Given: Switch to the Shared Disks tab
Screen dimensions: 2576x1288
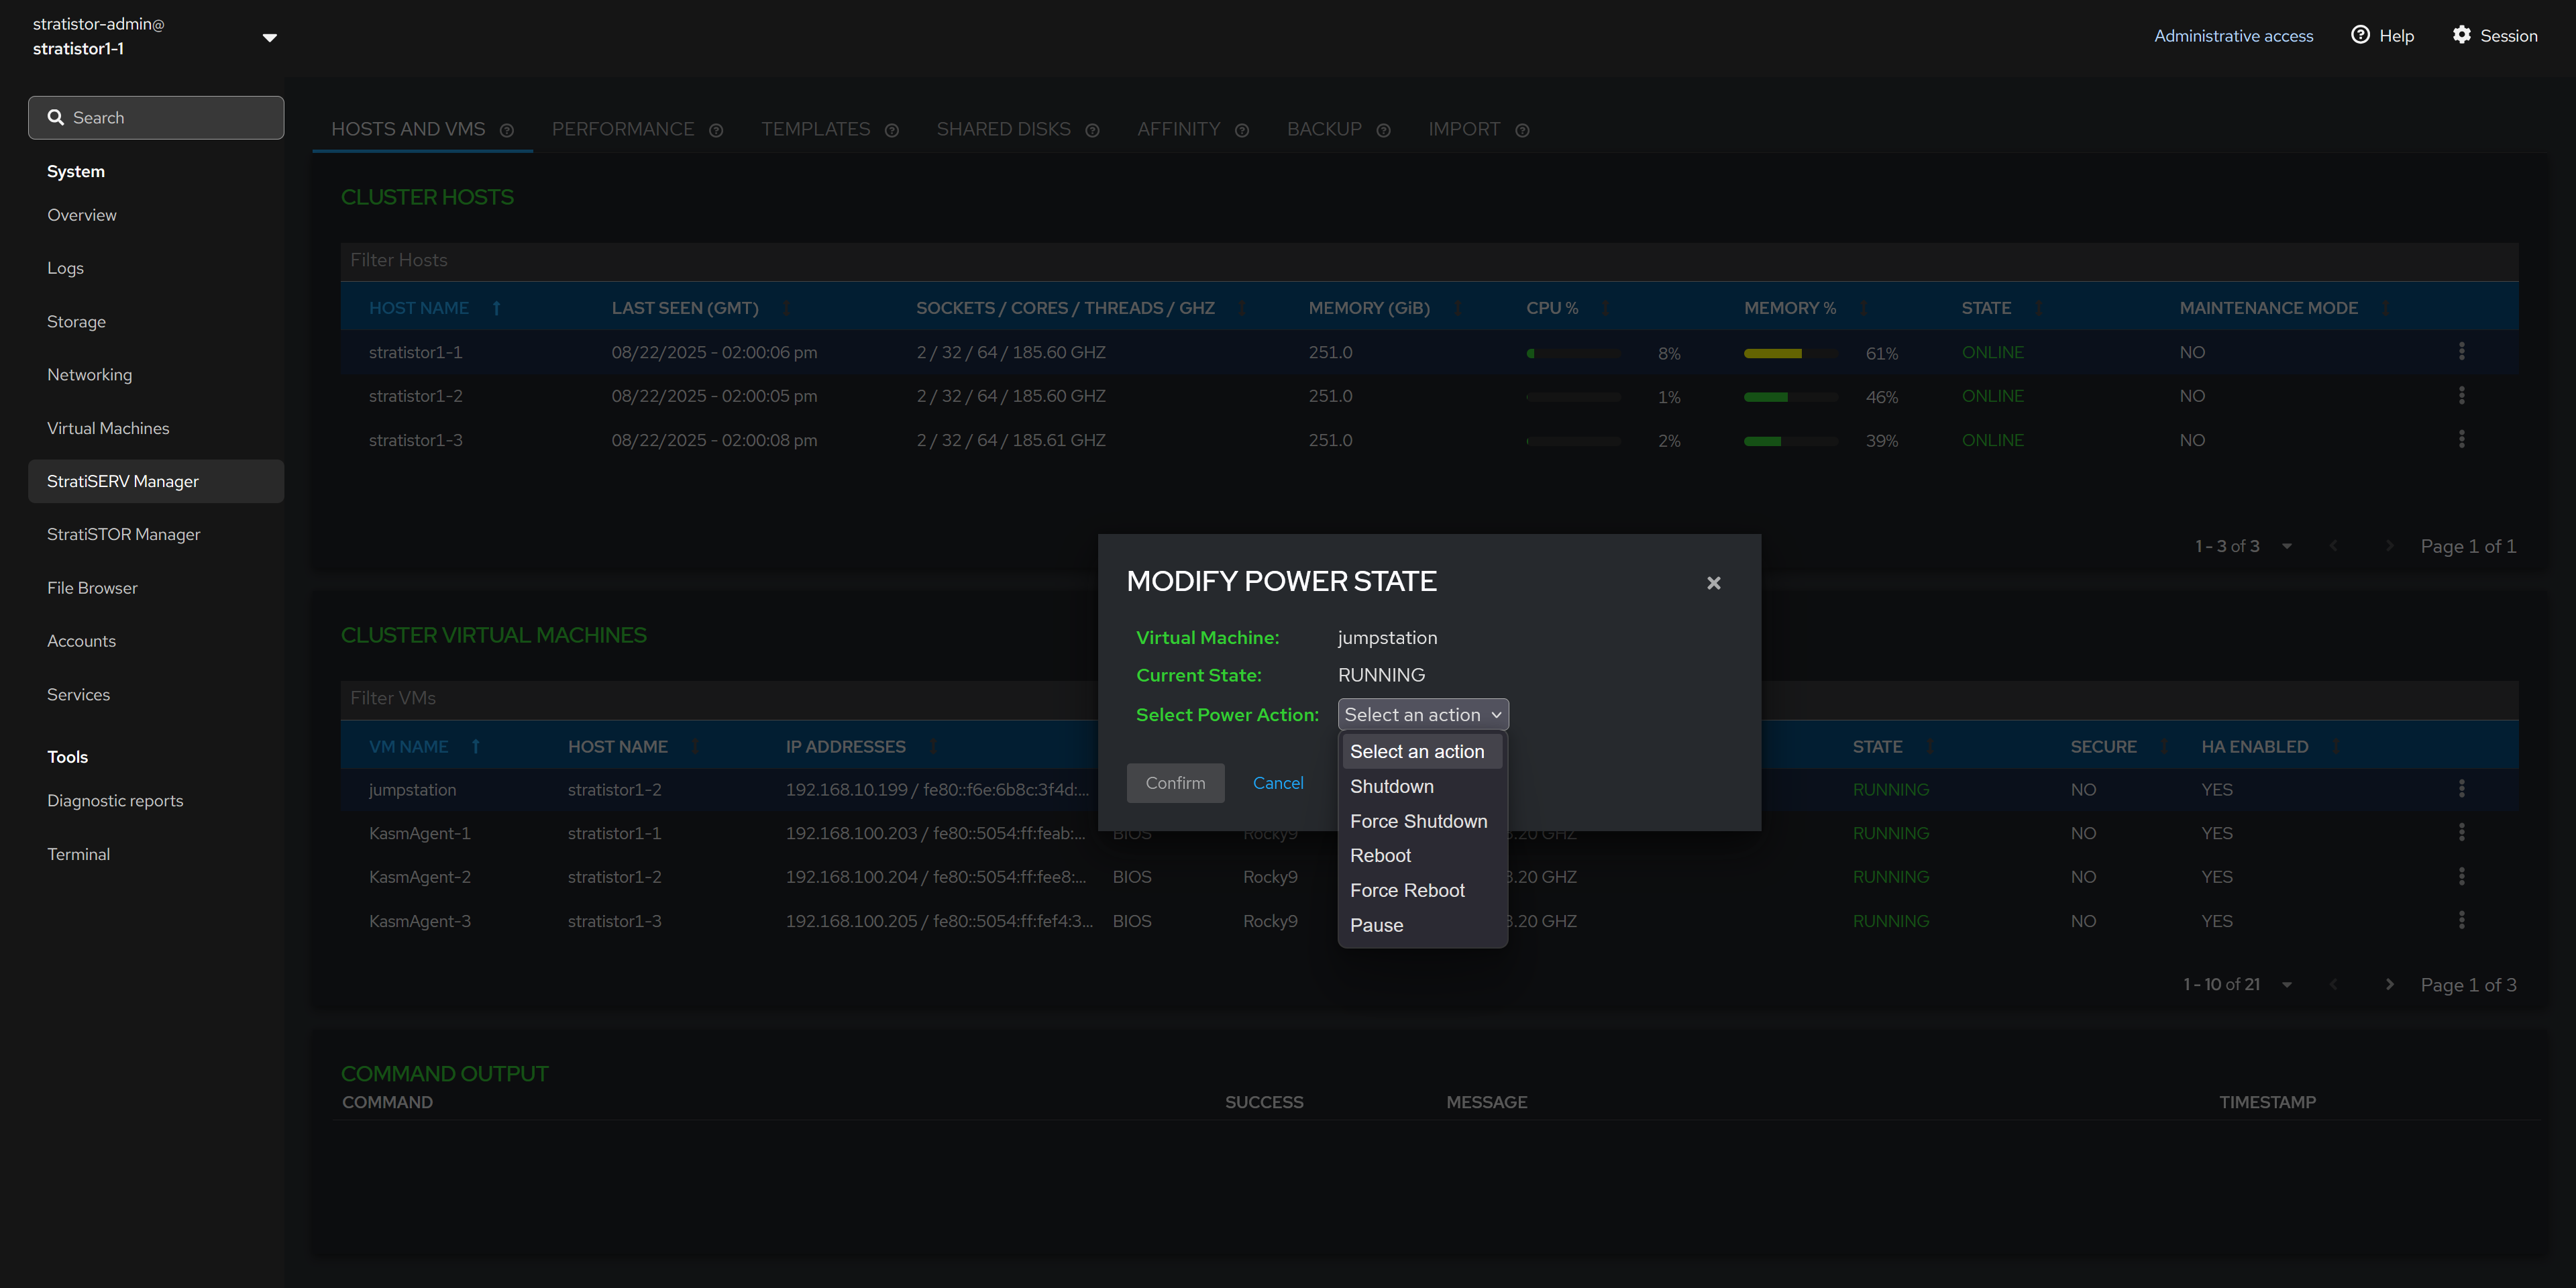Looking at the screenshot, I should coord(1003,129).
